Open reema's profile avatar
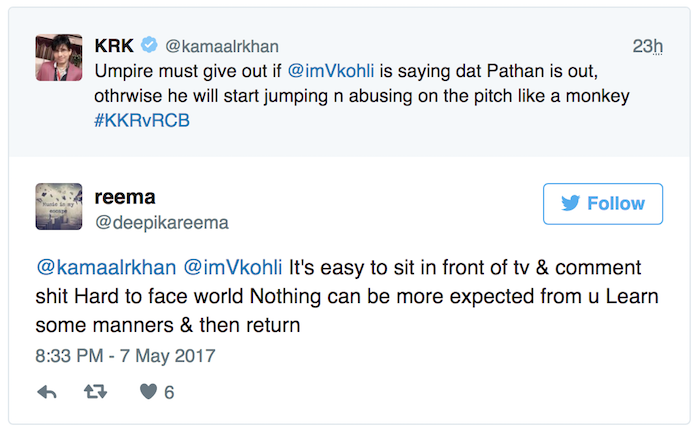Screen dimensions: 700x434 [59, 207]
